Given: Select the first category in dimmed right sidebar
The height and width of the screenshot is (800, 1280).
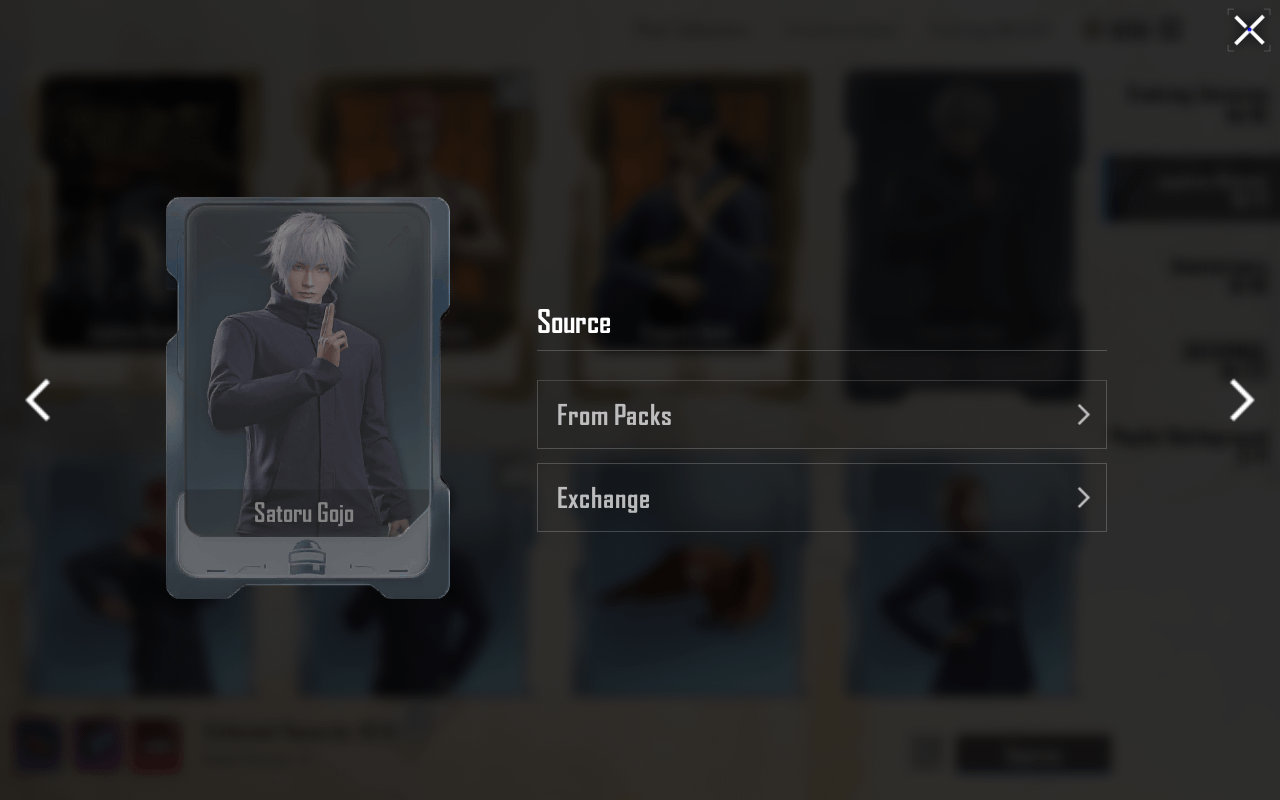Looking at the screenshot, I should coord(1196,105).
